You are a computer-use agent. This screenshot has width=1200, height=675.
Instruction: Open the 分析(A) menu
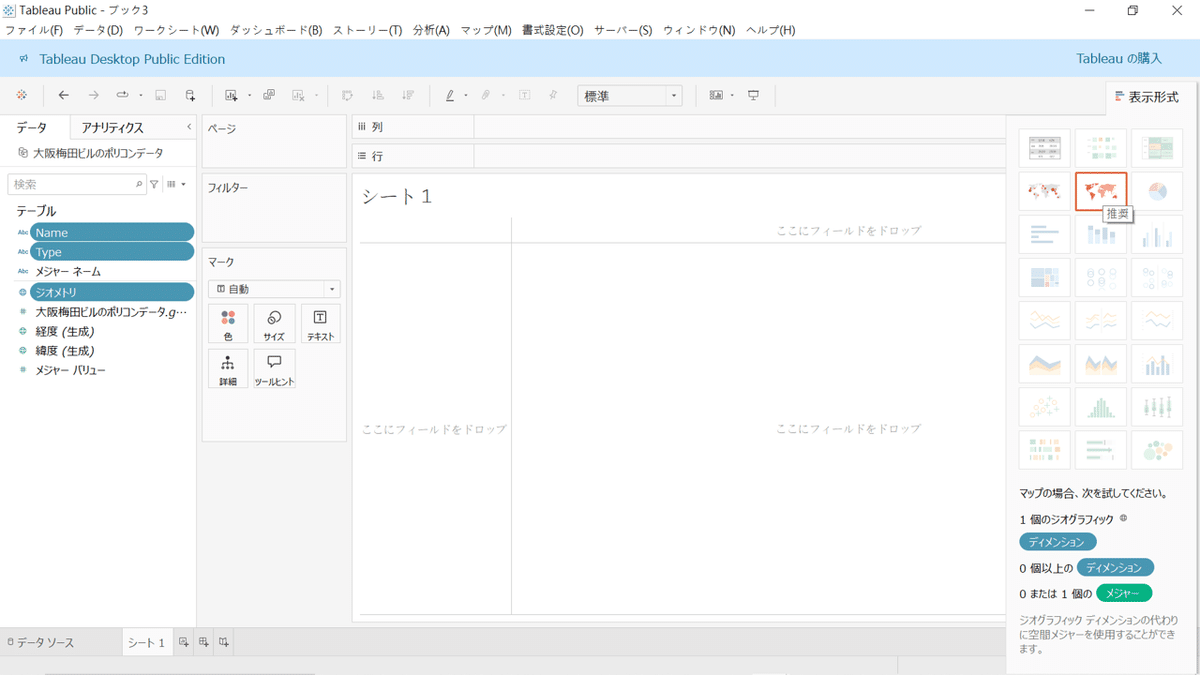point(431,30)
